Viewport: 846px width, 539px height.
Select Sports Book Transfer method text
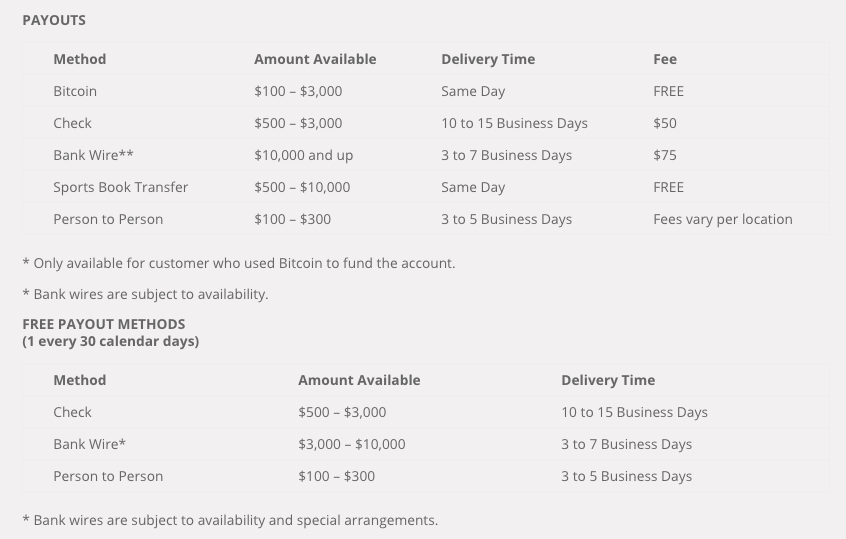tap(120, 187)
